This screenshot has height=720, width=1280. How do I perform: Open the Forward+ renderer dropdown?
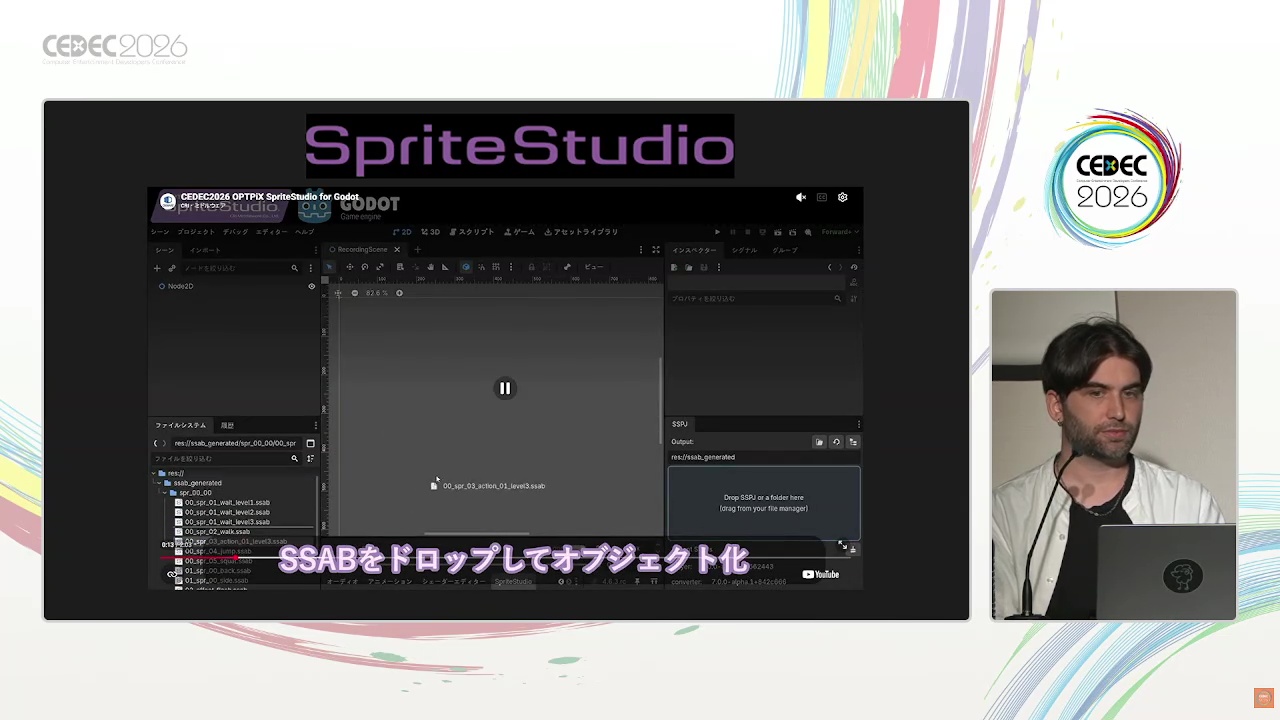pyautogui.click(x=839, y=232)
